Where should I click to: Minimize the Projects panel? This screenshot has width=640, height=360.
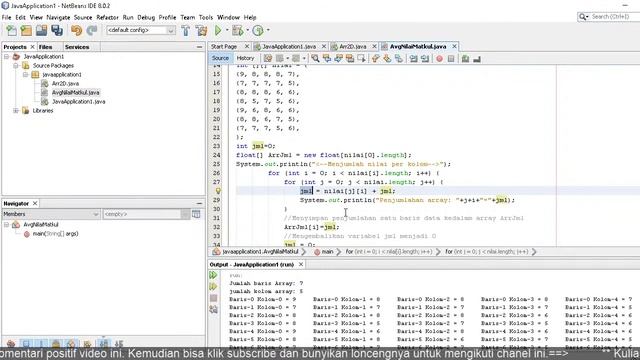point(199,47)
